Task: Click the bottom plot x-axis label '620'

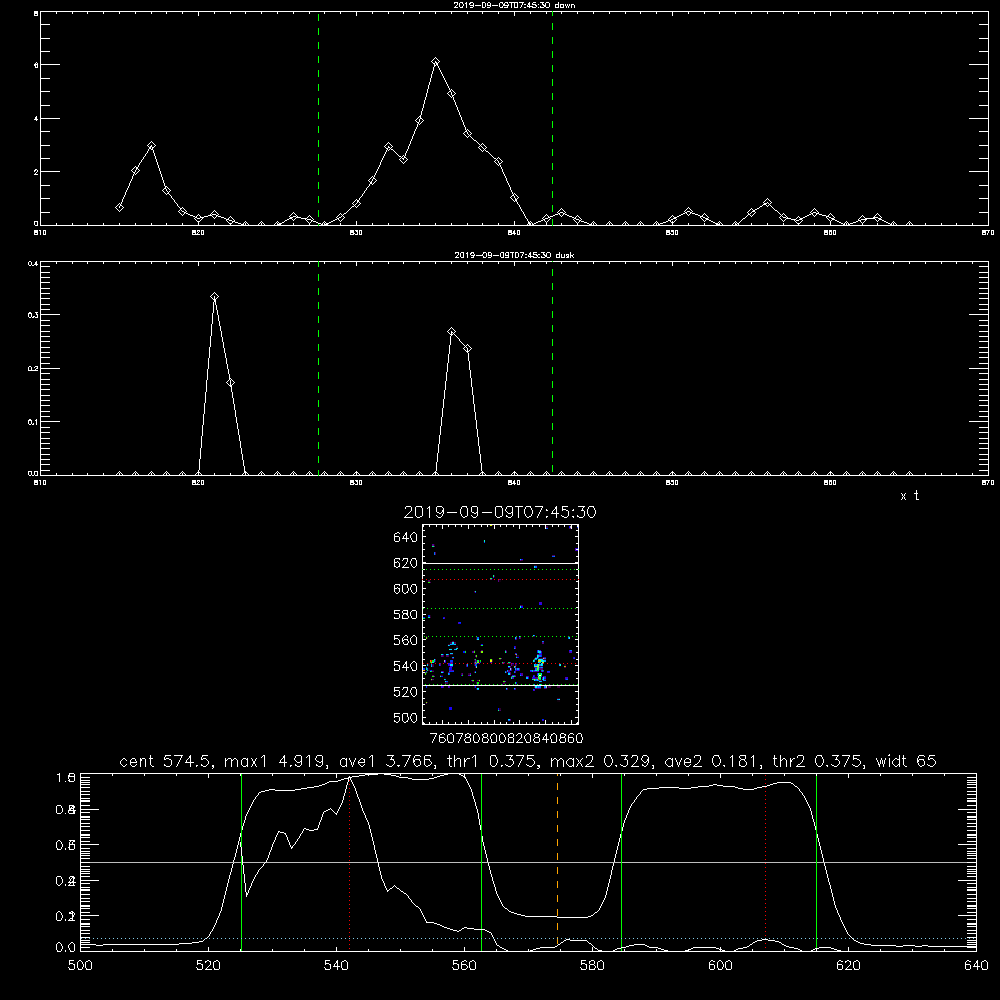Action: click(848, 966)
